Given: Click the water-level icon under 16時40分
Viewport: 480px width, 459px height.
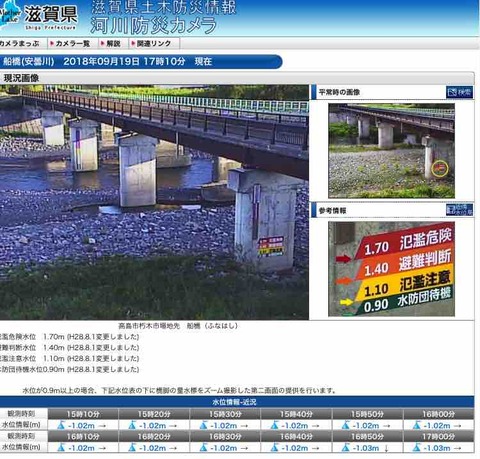Looking at the screenshot, I should tap(274, 448).
